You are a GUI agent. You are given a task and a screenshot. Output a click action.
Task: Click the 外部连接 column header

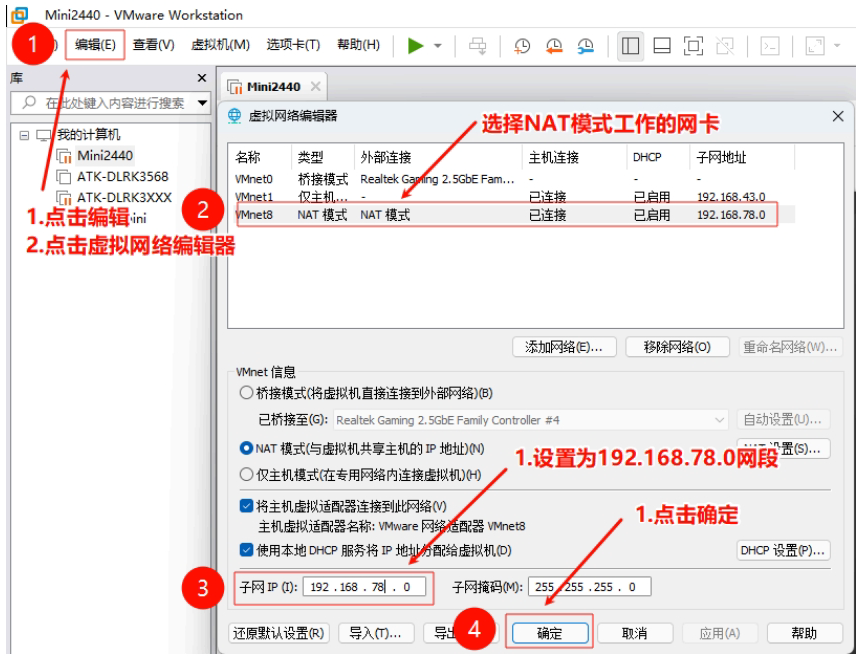(x=386, y=158)
